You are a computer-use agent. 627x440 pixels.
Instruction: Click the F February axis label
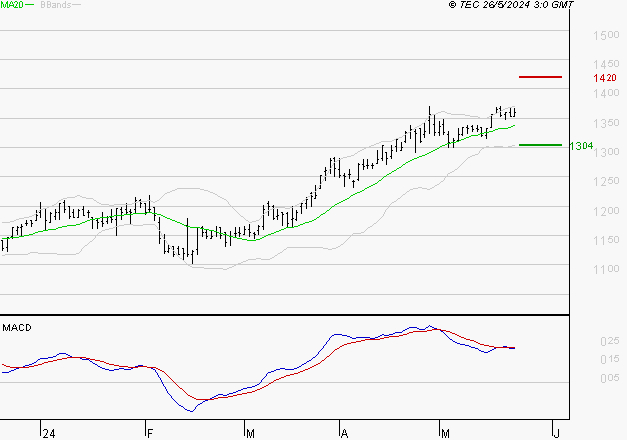pos(150,434)
